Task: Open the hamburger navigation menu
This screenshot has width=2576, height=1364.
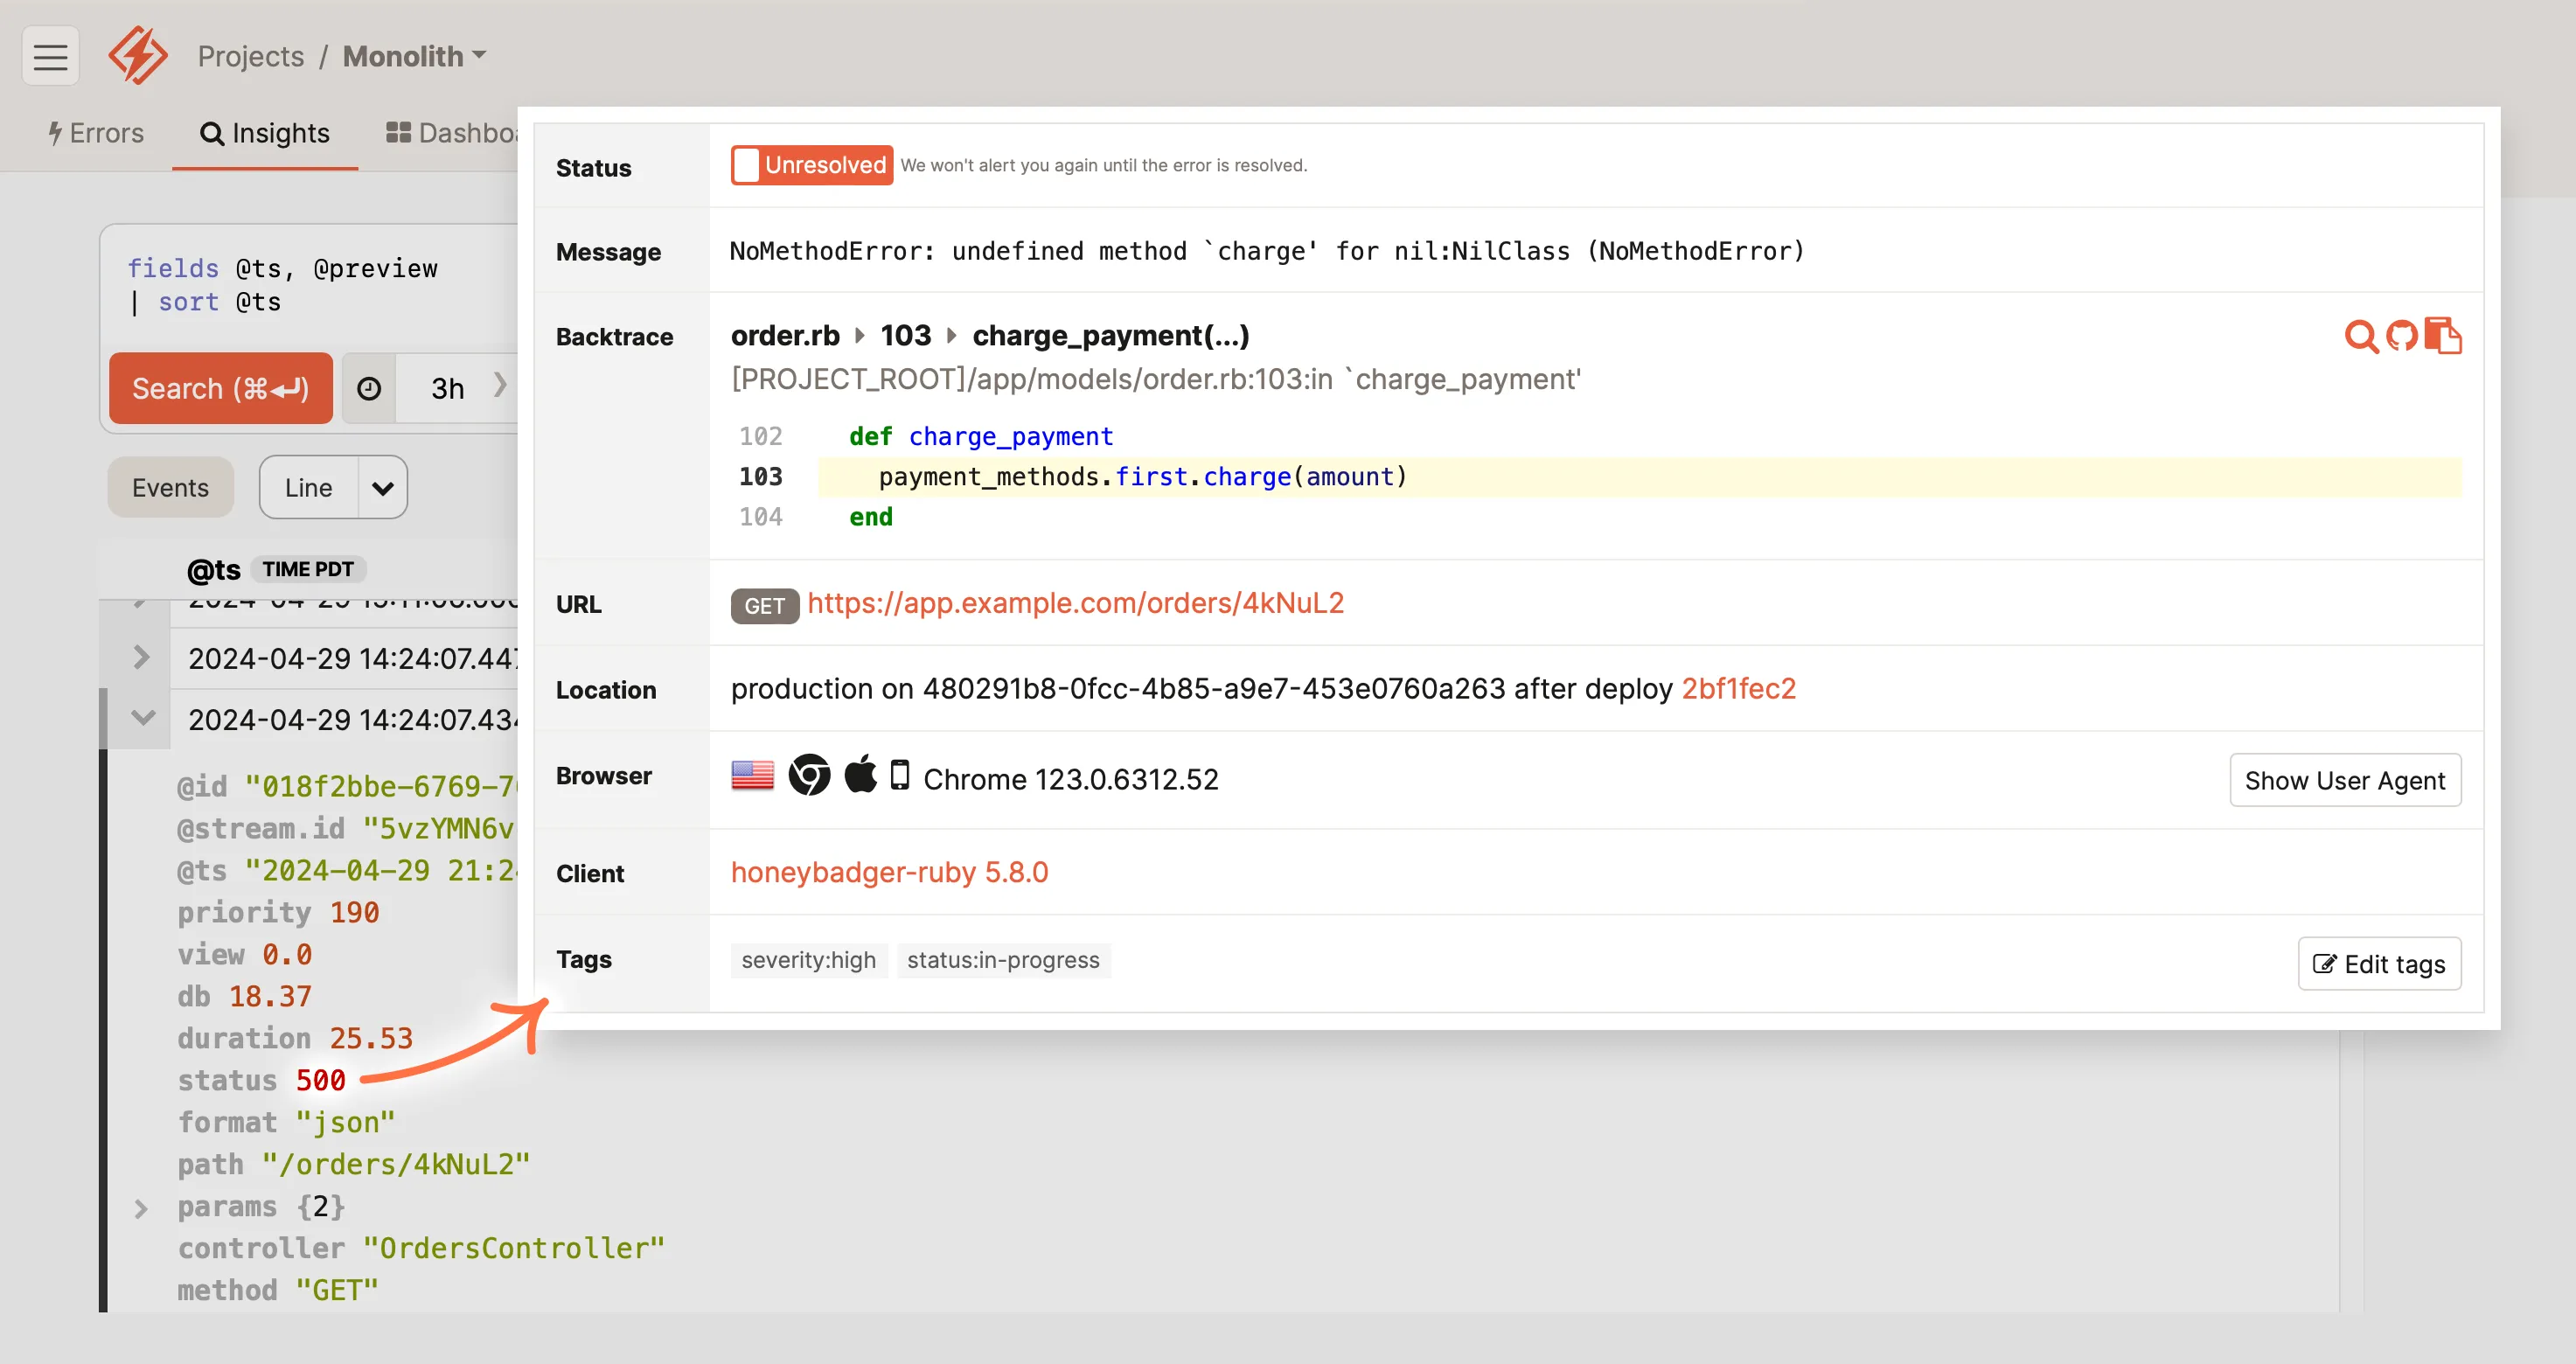Action: click(50, 56)
